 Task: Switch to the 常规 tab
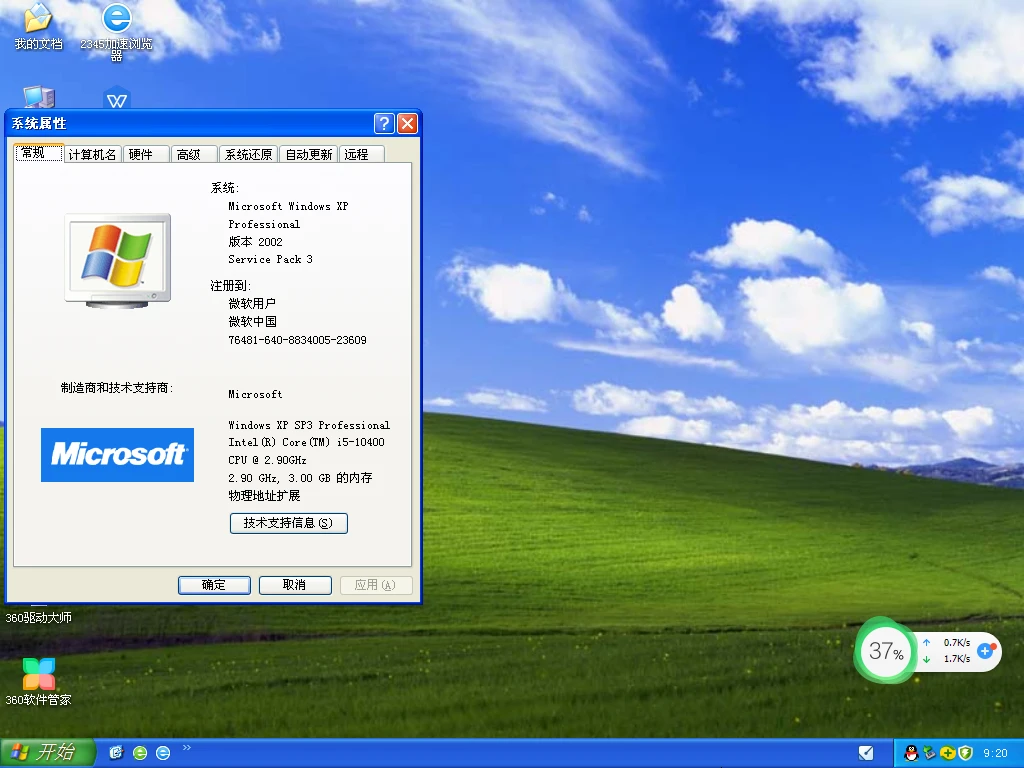pyautogui.click(x=39, y=153)
